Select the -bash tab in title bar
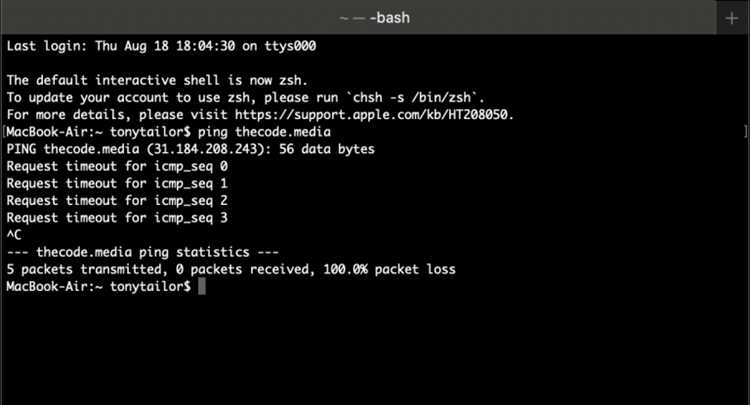Screen dimensions: 750x405 pos(374,18)
